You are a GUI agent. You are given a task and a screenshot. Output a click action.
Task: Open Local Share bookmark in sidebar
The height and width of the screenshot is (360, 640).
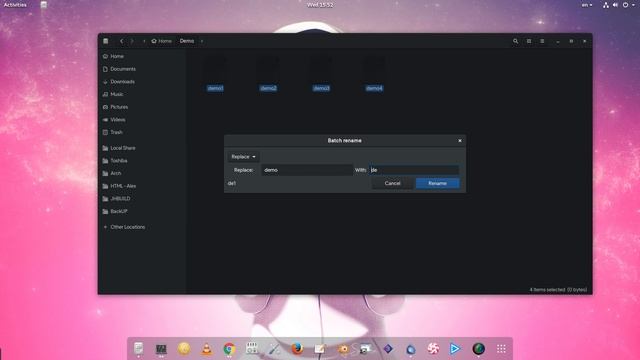point(122,148)
